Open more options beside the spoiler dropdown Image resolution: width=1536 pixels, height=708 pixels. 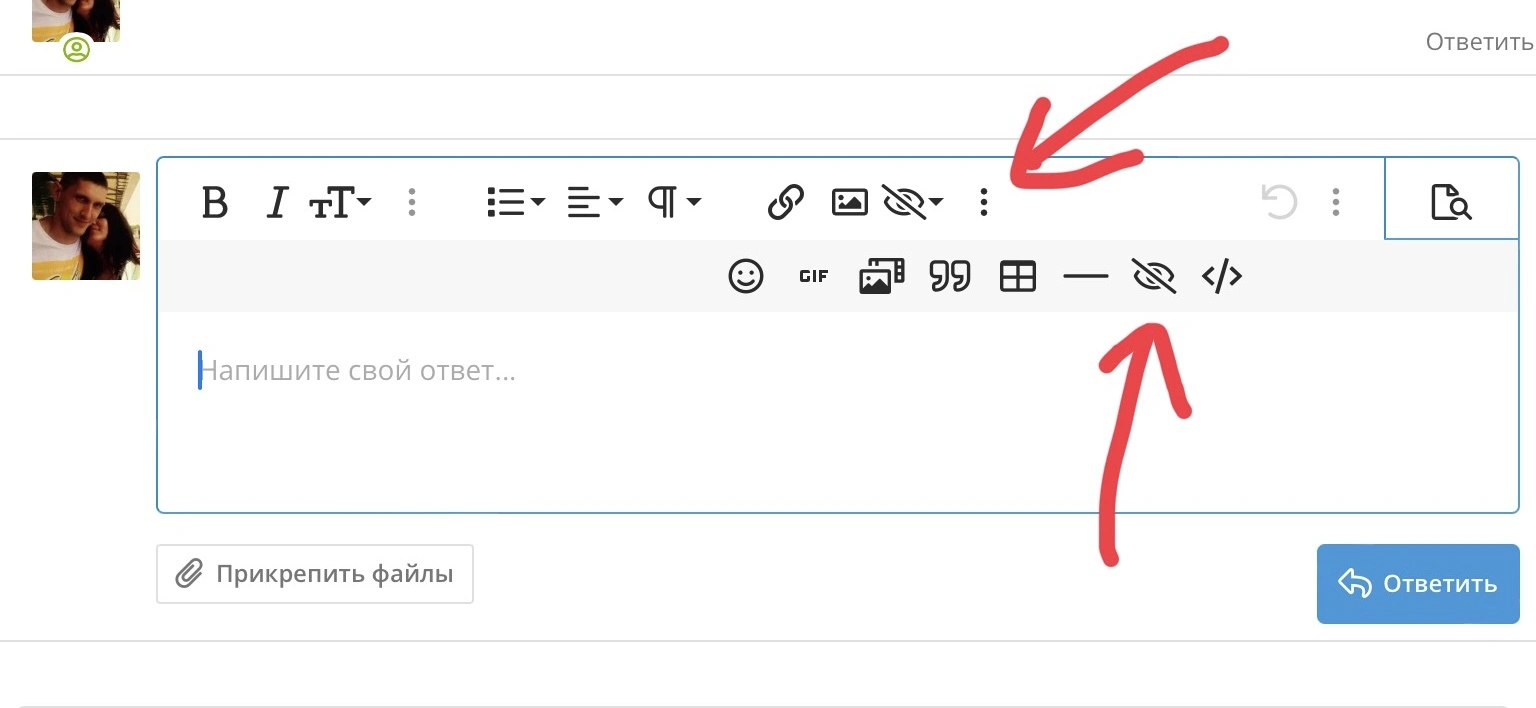984,203
